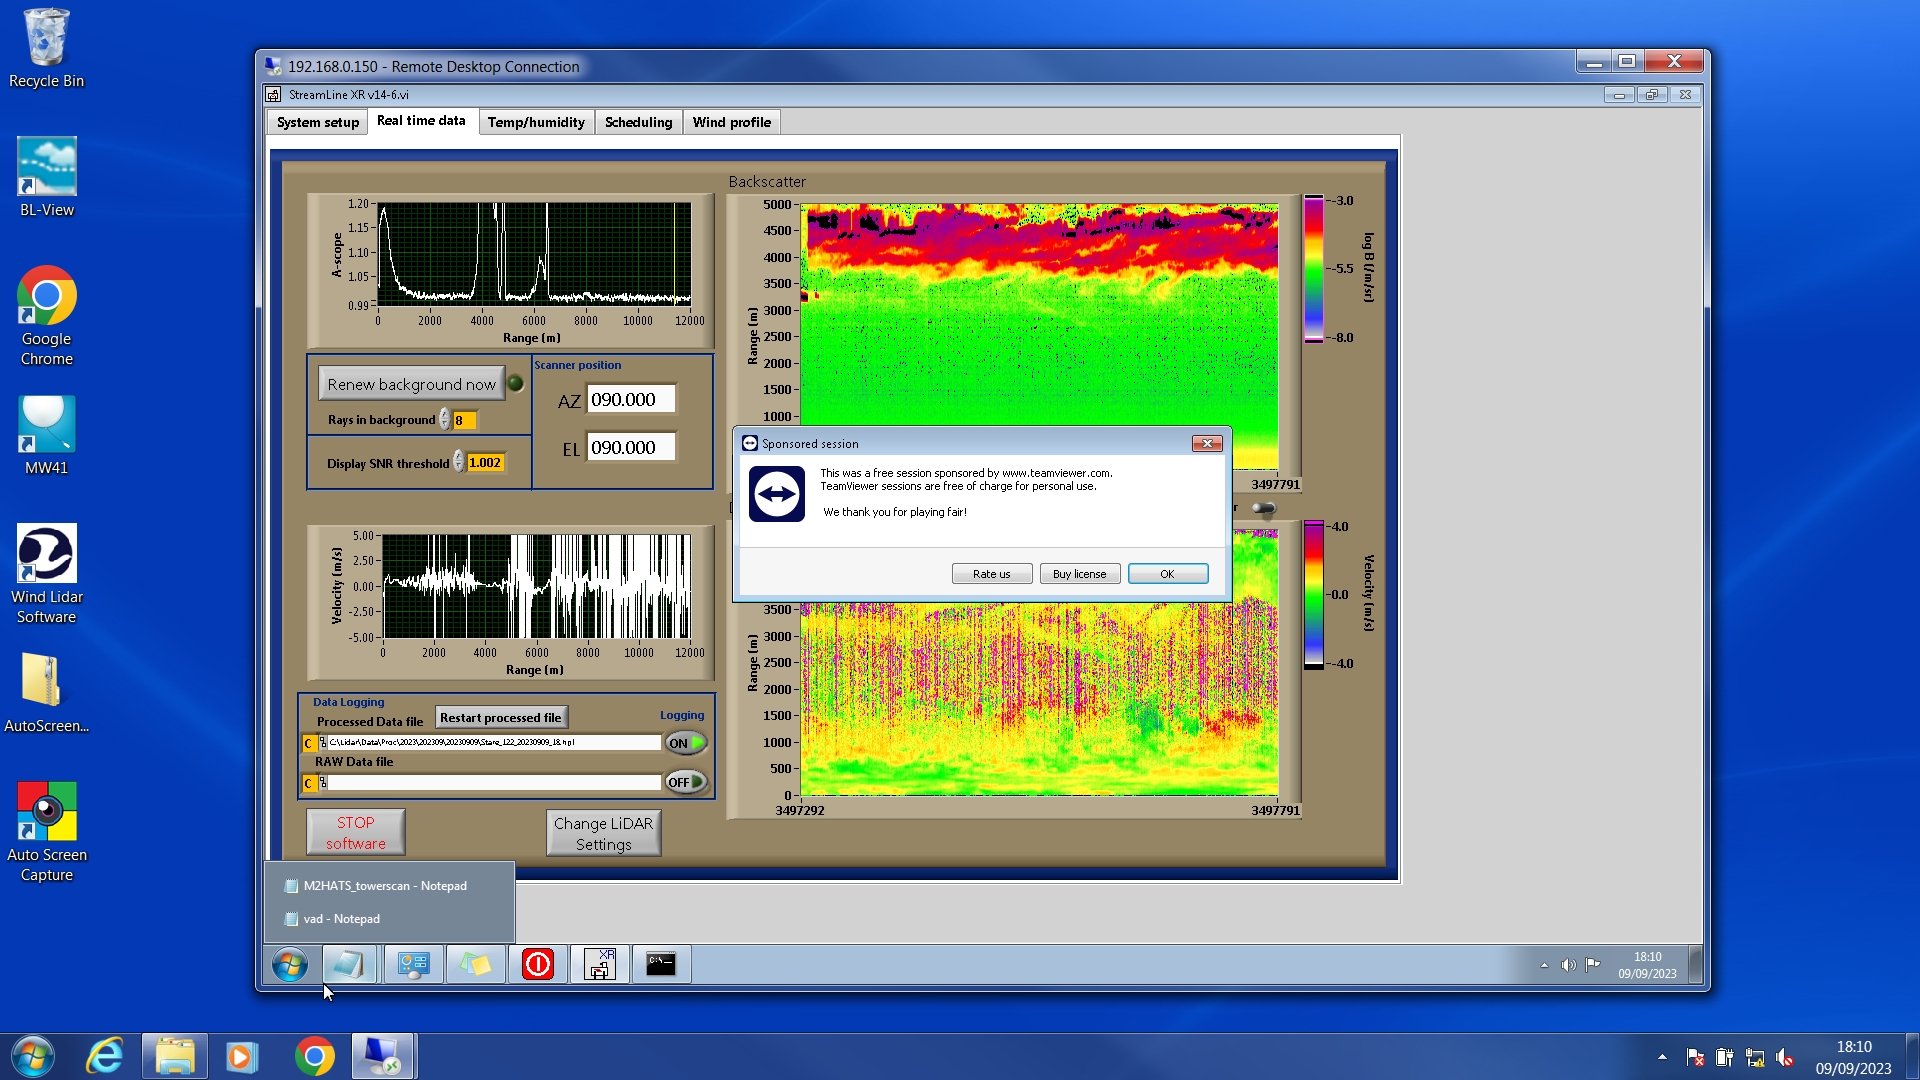The image size is (1920, 1080).
Task: Click the AZ scanner position field
Action: [x=631, y=399]
